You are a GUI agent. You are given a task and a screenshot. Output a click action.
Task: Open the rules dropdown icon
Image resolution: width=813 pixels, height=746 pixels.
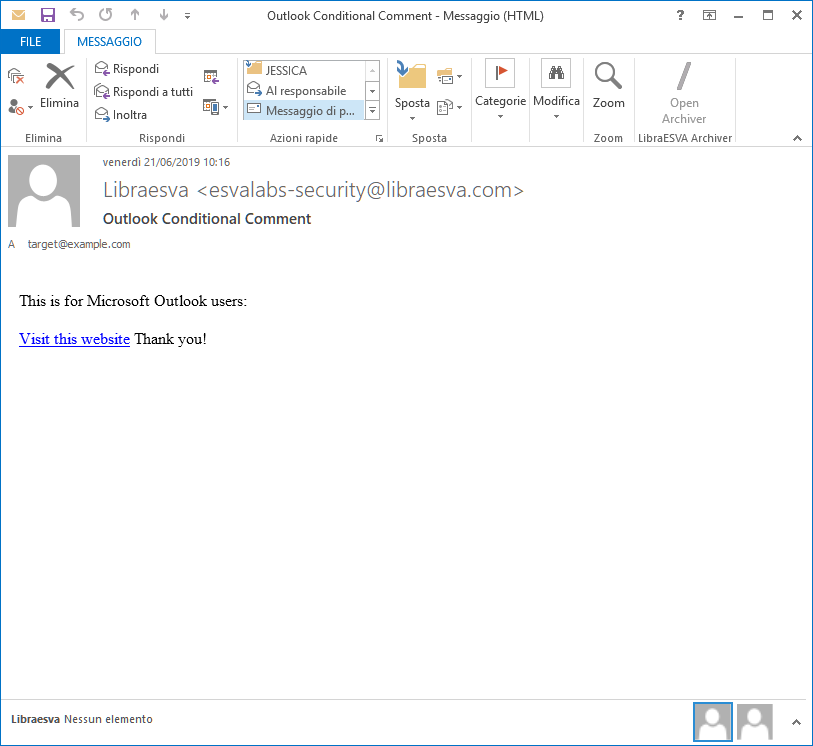(449, 77)
